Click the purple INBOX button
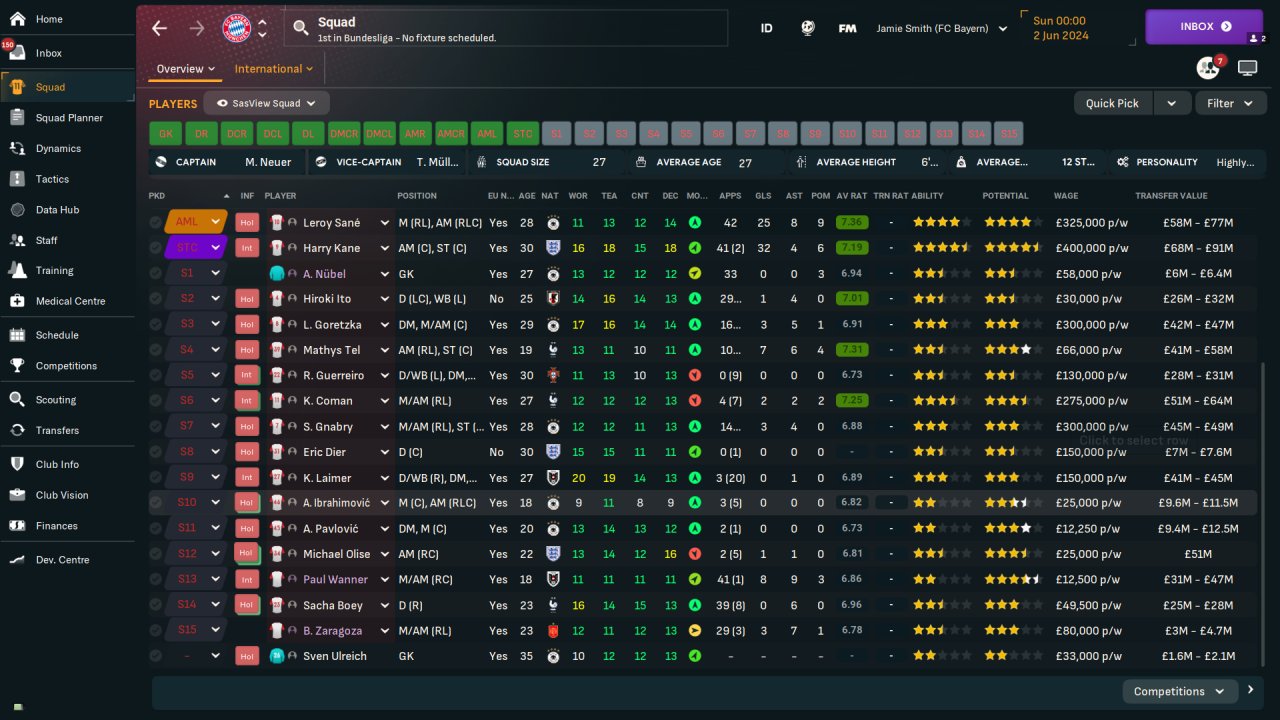1280x720 pixels. pos(1206,27)
